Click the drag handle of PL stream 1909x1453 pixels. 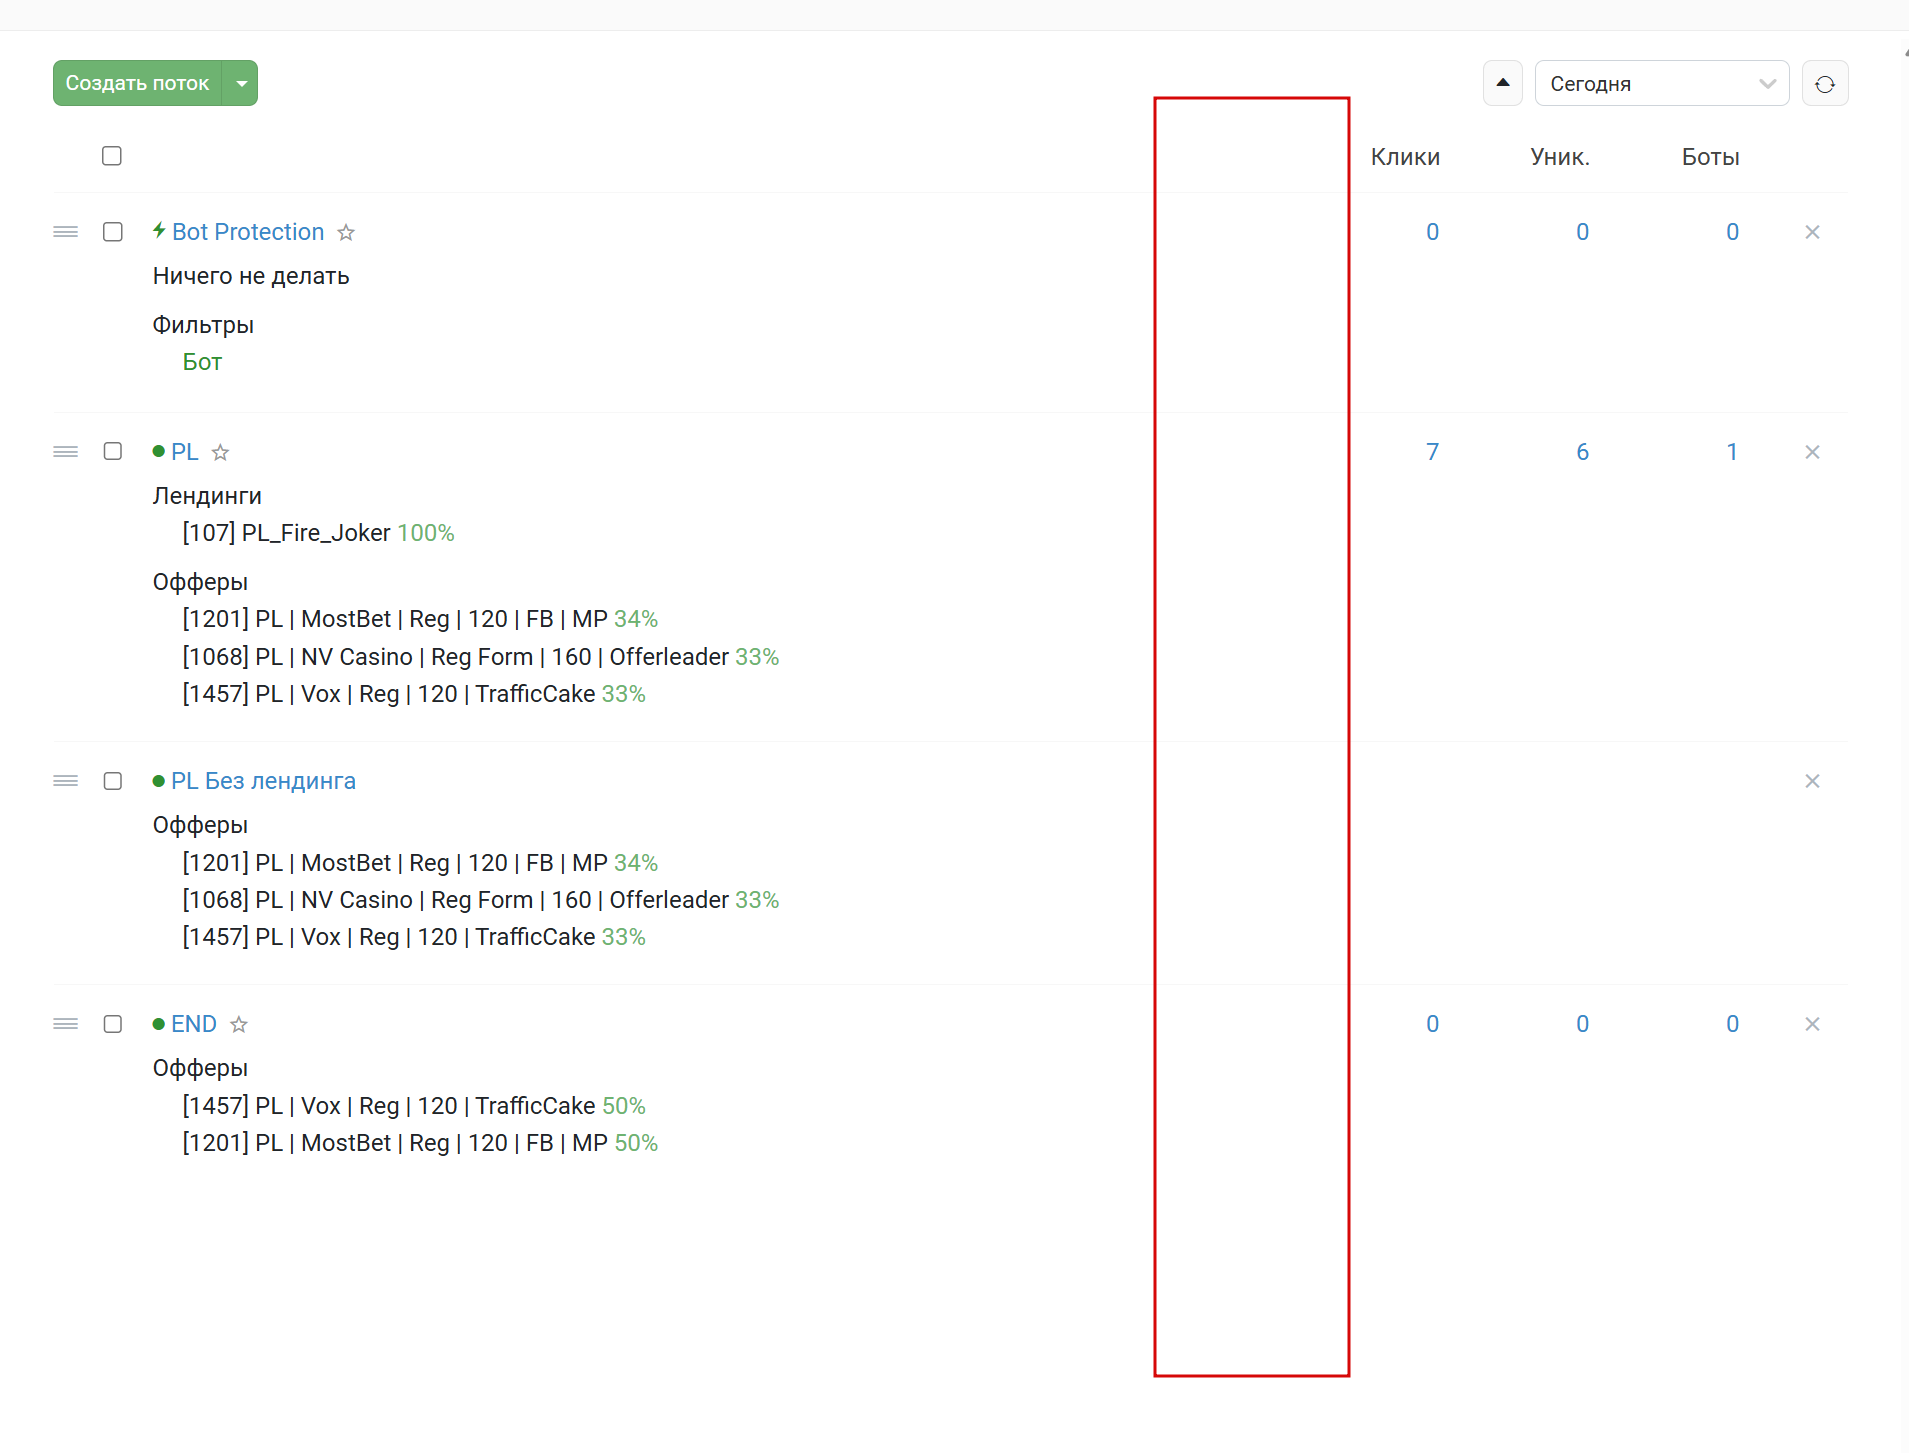(x=66, y=452)
